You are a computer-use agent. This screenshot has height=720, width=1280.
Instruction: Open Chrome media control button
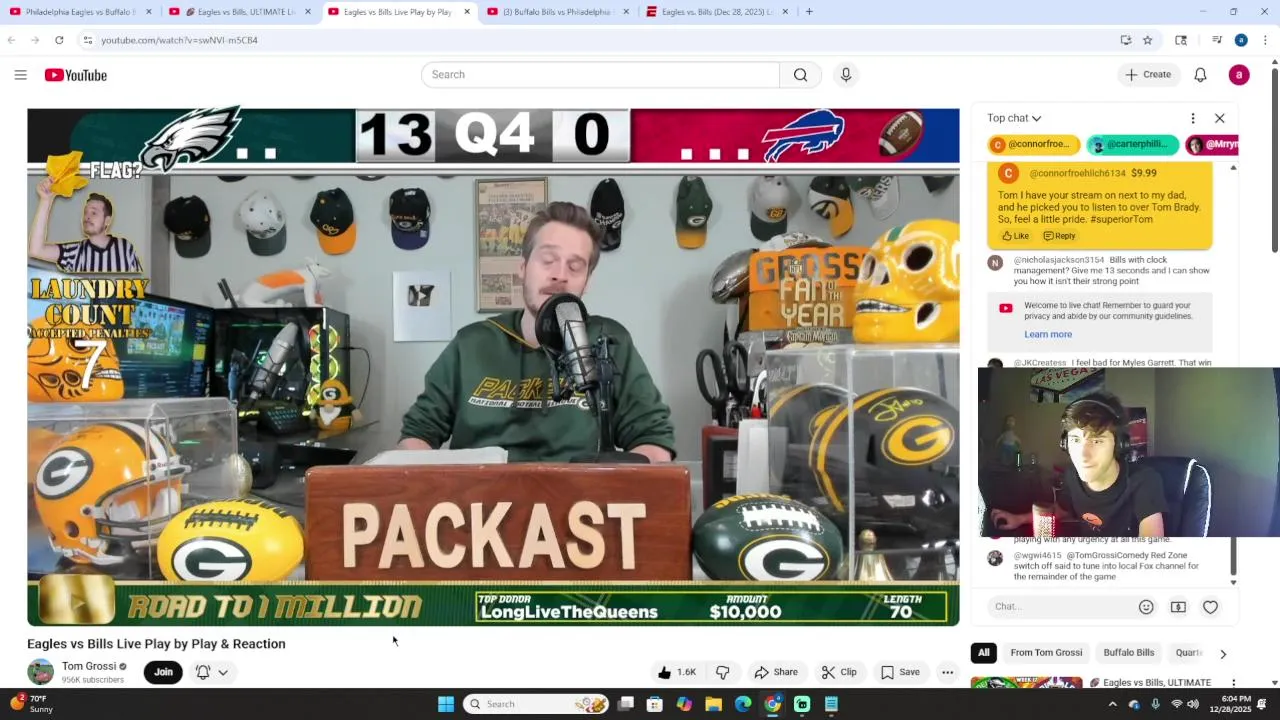(1217, 40)
